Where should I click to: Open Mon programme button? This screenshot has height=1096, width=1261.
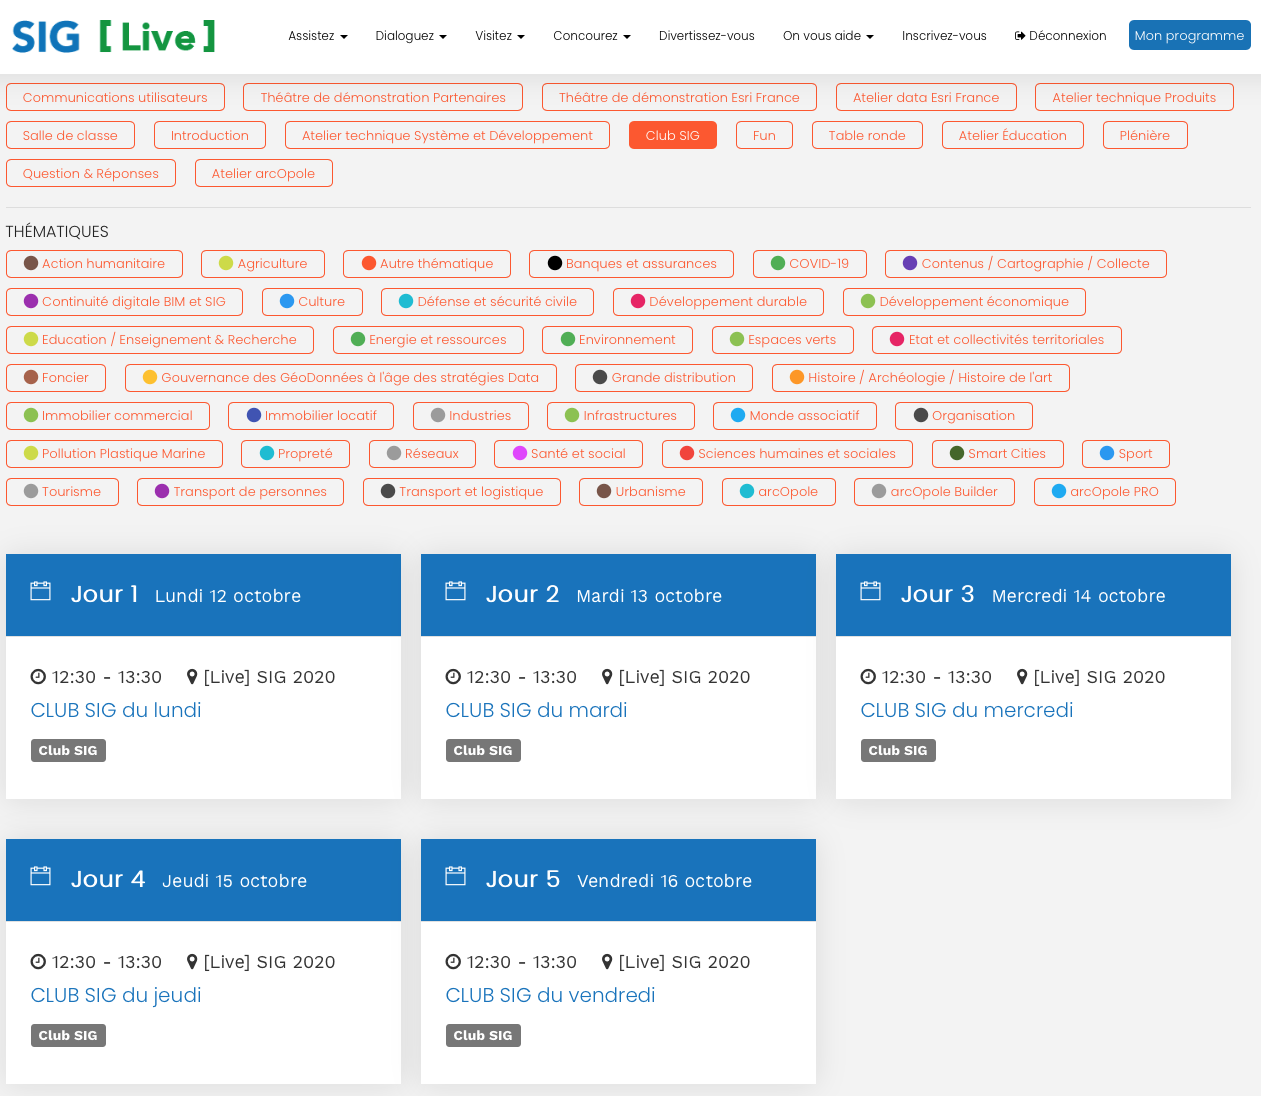[x=1190, y=35]
